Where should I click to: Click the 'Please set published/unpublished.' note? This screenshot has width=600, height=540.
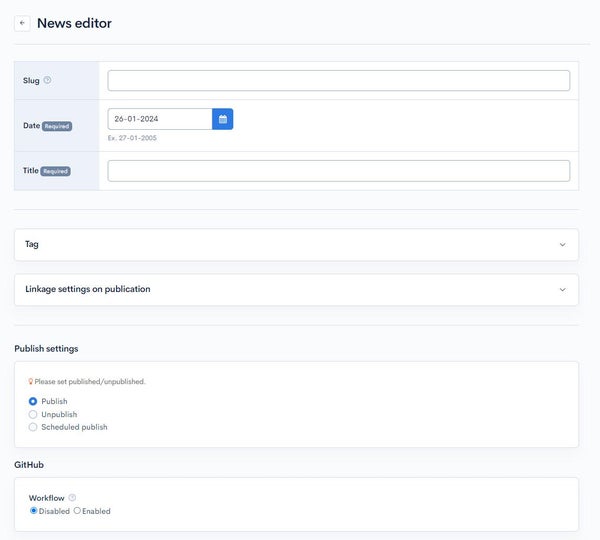90,382
